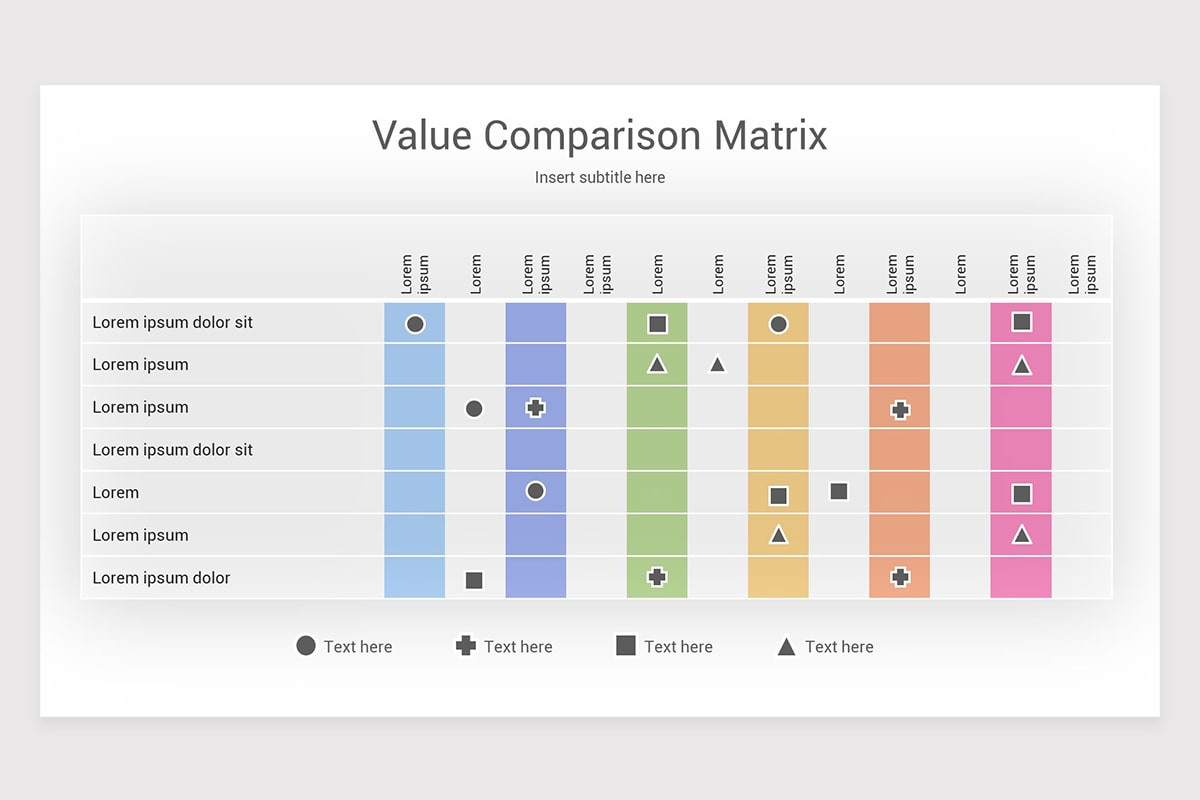Select the circle in the blue column's first row

(x=415, y=324)
